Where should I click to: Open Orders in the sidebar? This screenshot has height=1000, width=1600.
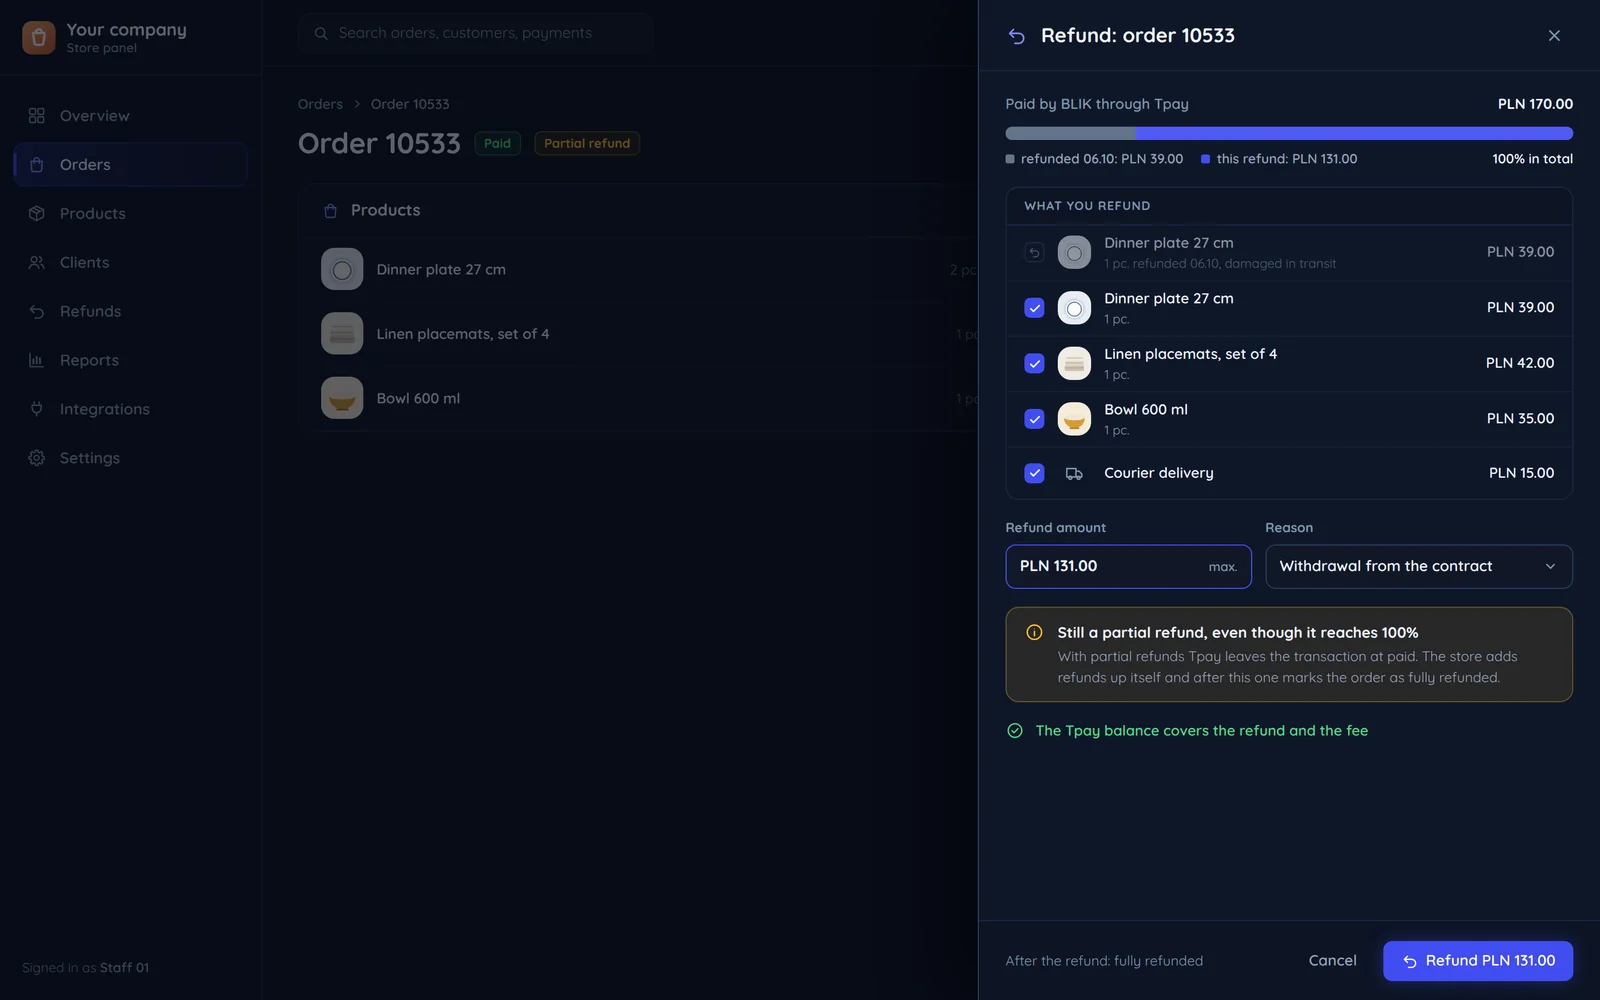(131, 165)
